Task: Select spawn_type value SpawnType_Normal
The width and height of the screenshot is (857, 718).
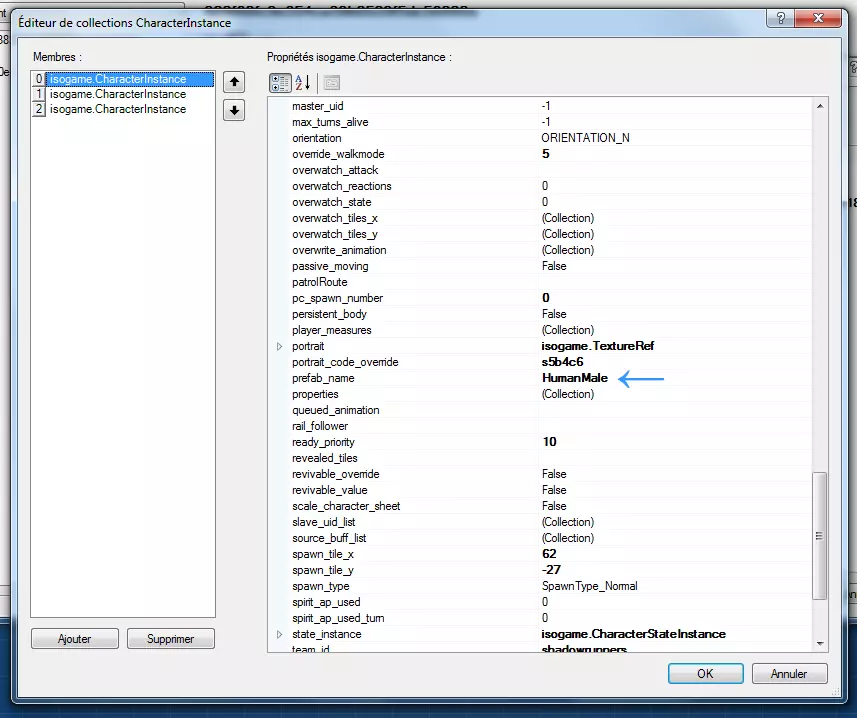Action: (x=589, y=586)
